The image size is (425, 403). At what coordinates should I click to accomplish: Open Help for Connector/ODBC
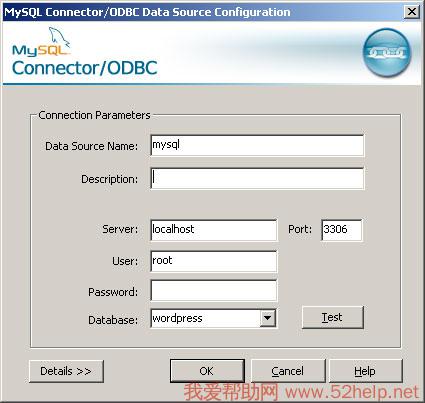(365, 371)
